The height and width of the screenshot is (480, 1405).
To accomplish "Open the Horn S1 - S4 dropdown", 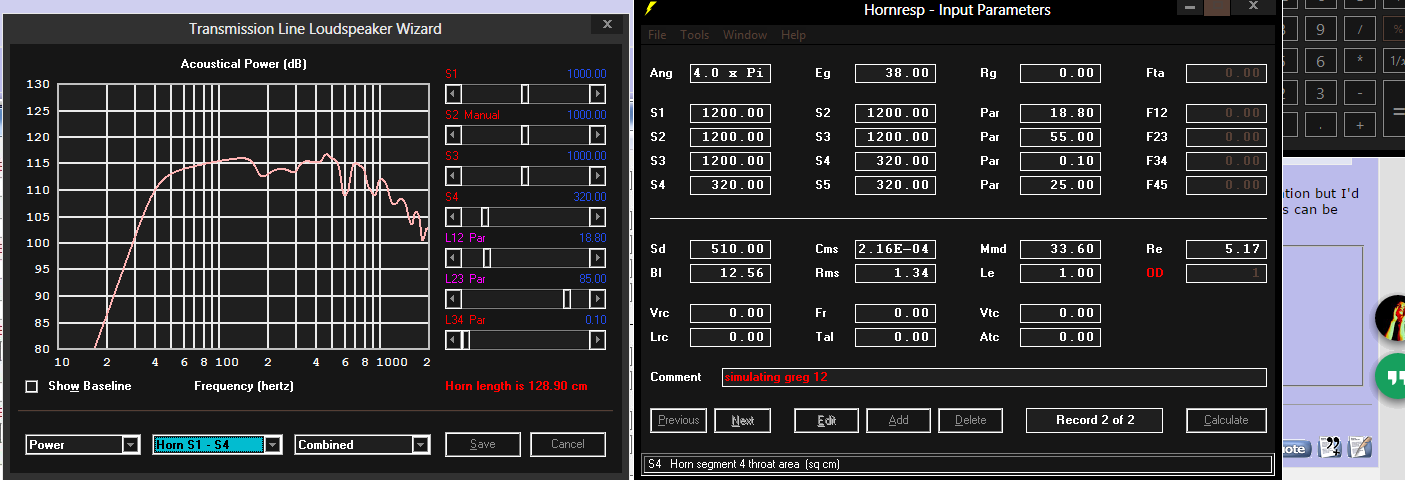I will pos(217,445).
